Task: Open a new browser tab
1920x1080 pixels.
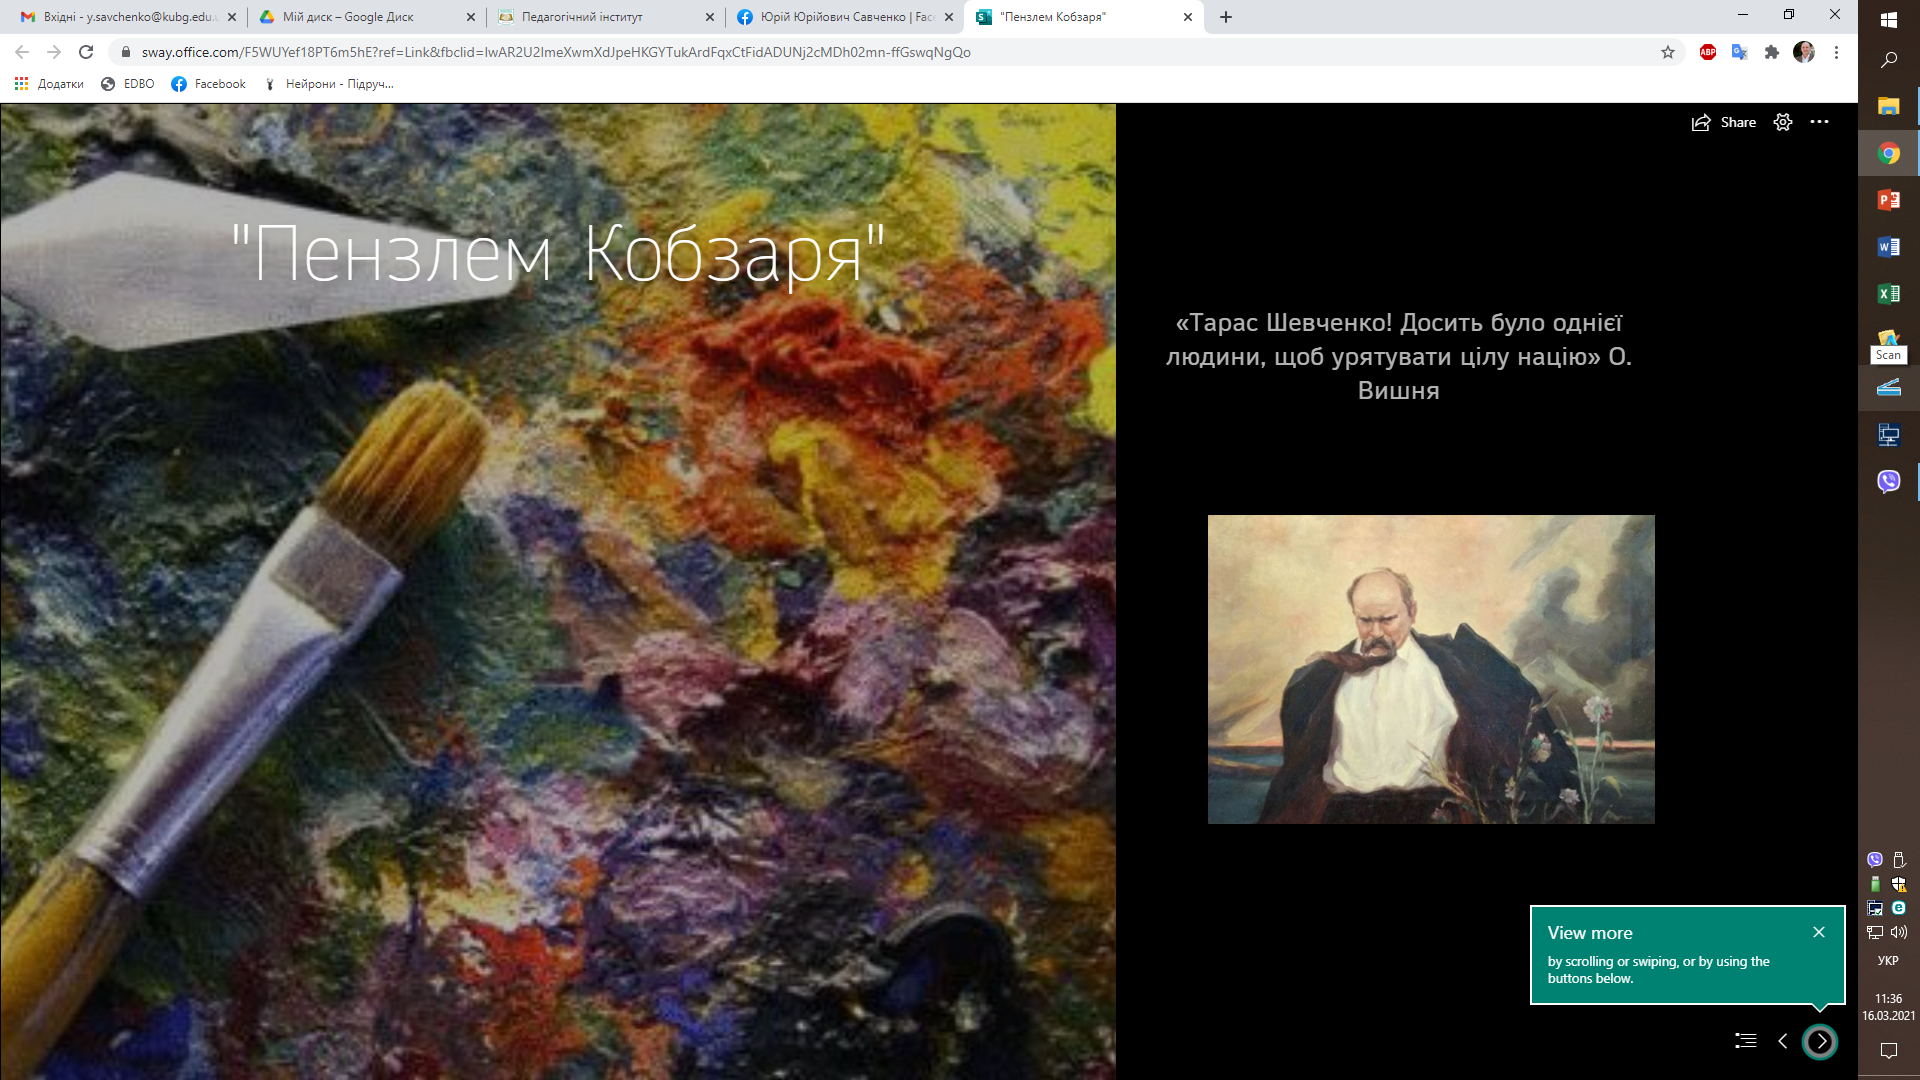Action: click(1226, 17)
